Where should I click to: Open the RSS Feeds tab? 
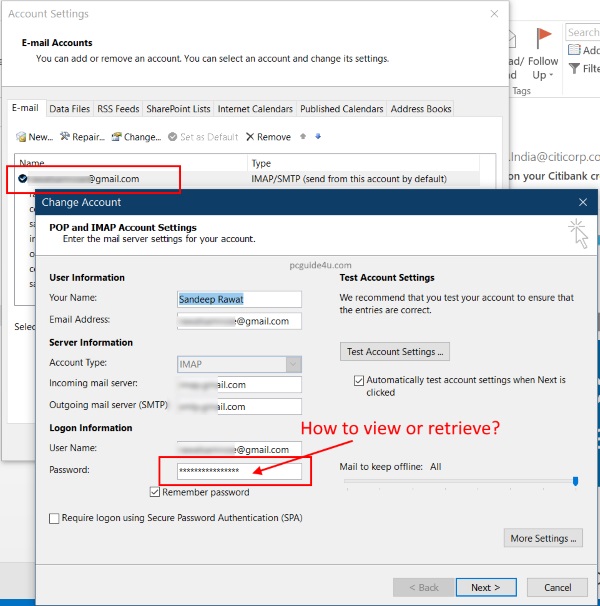tap(118, 109)
